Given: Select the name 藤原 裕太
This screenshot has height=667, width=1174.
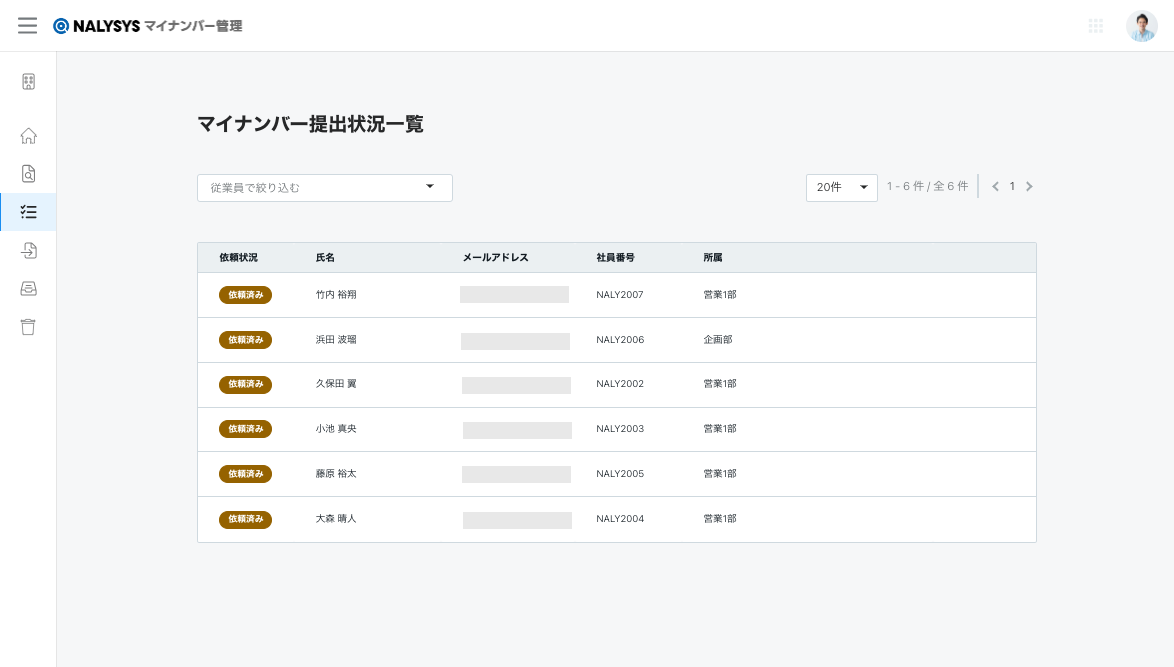Looking at the screenshot, I should 335,474.
